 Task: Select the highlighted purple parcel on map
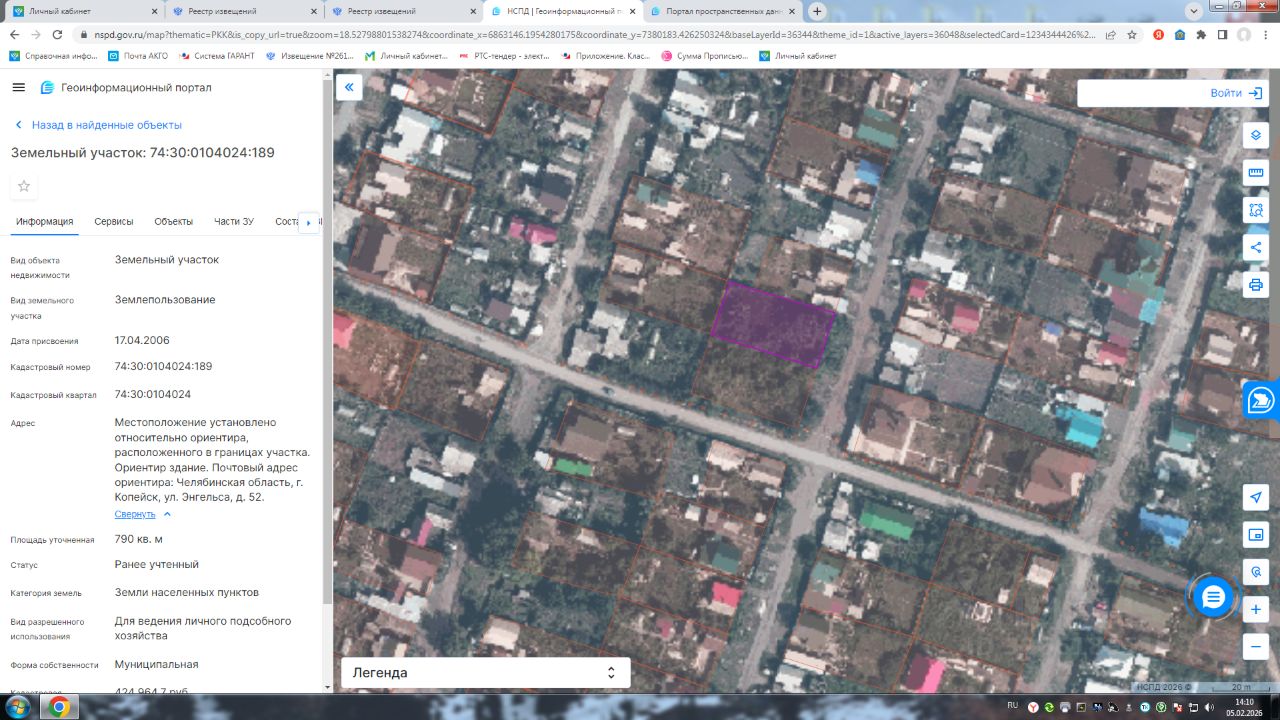click(x=772, y=324)
